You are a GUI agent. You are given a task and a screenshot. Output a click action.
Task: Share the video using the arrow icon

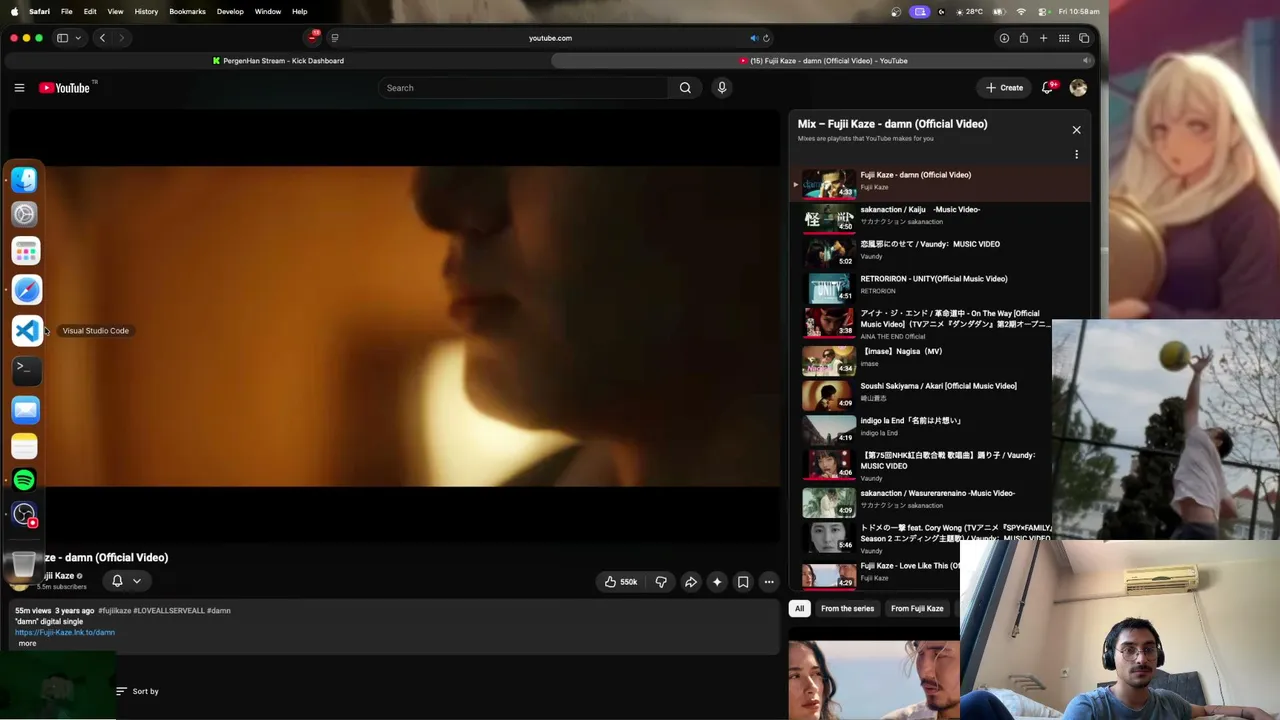[691, 582]
